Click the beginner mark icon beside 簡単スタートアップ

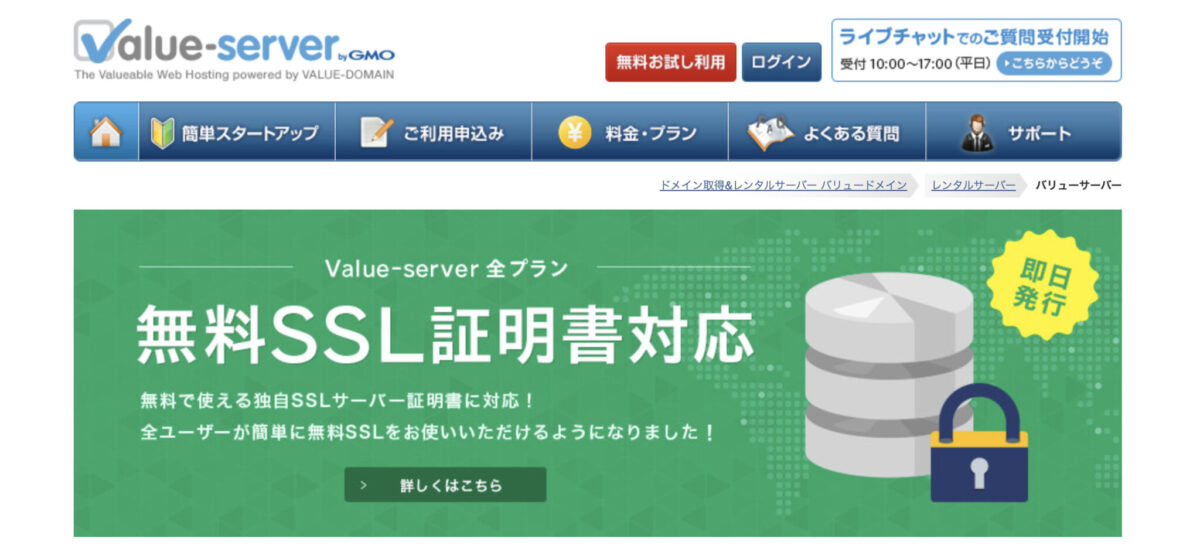162,132
